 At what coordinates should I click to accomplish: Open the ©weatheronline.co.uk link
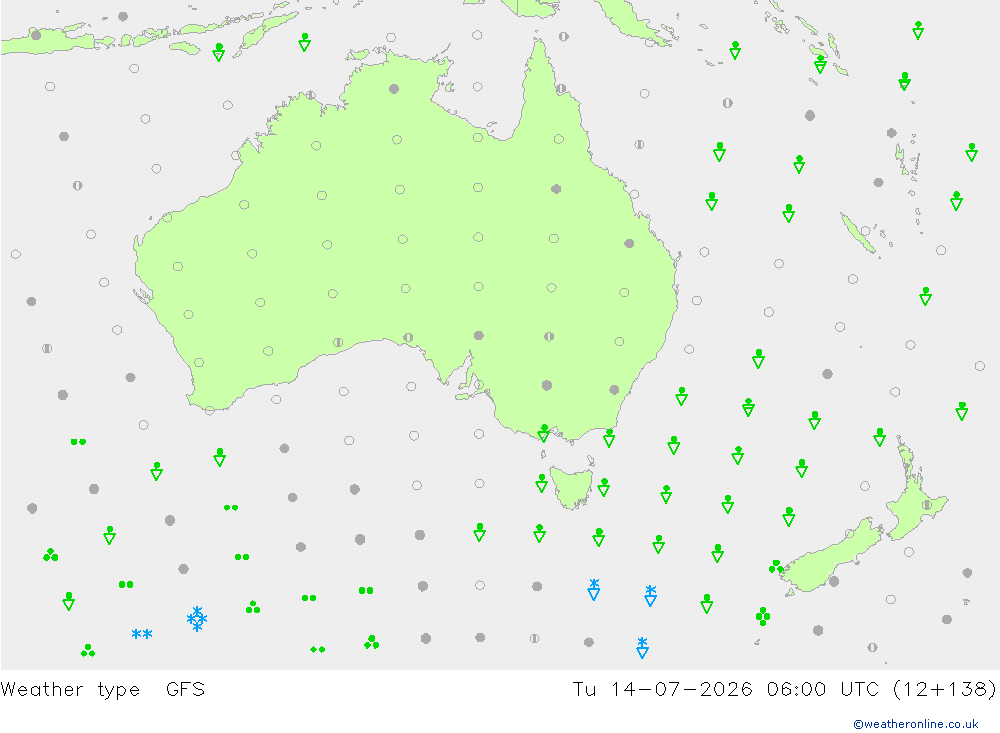point(916,724)
